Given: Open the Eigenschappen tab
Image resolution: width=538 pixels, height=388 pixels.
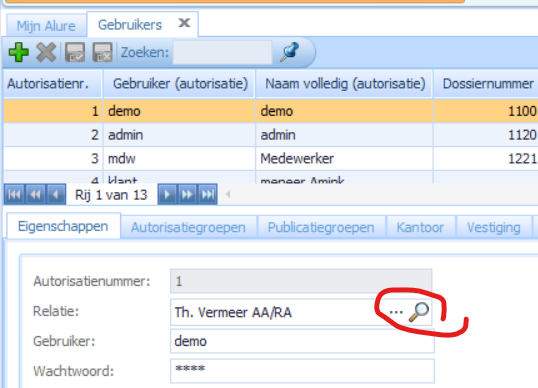Looking at the screenshot, I should [x=63, y=226].
